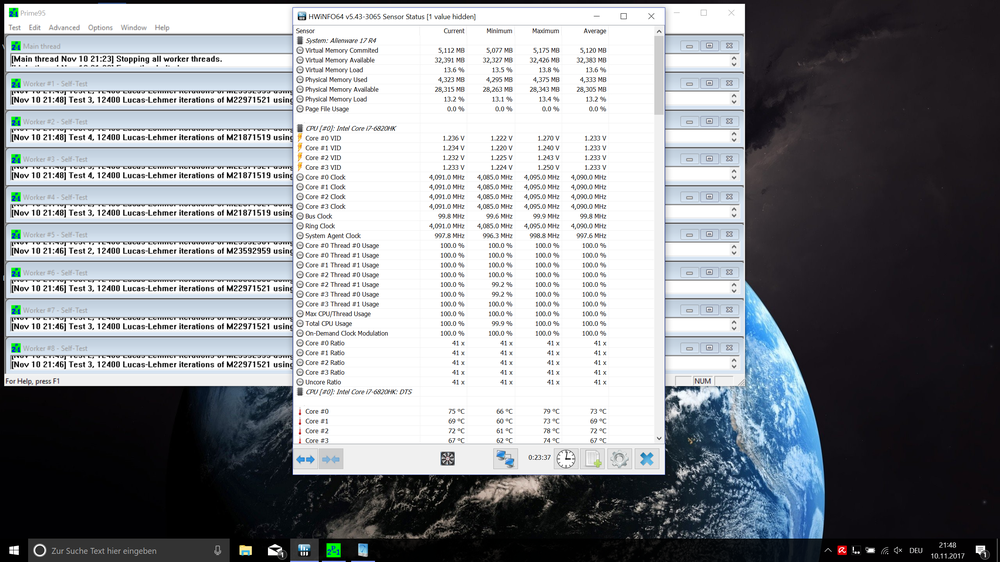Select the System Alienware 17 R4 group row

(341, 41)
